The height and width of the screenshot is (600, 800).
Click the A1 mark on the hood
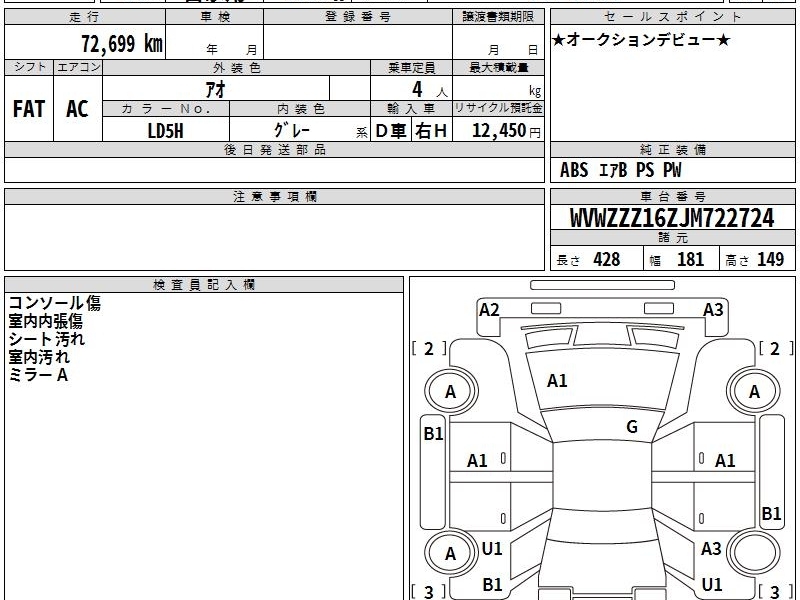(x=557, y=381)
